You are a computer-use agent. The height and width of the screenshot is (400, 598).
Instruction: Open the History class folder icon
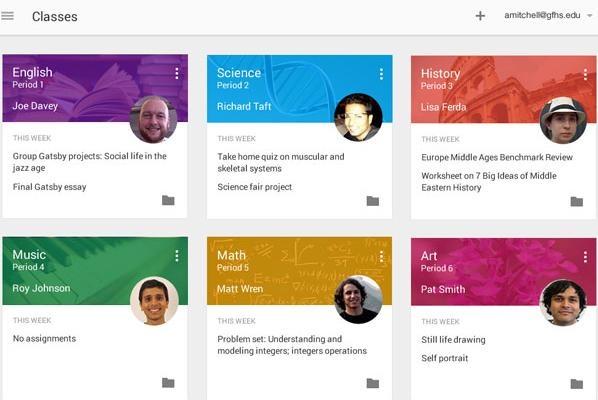(x=577, y=201)
